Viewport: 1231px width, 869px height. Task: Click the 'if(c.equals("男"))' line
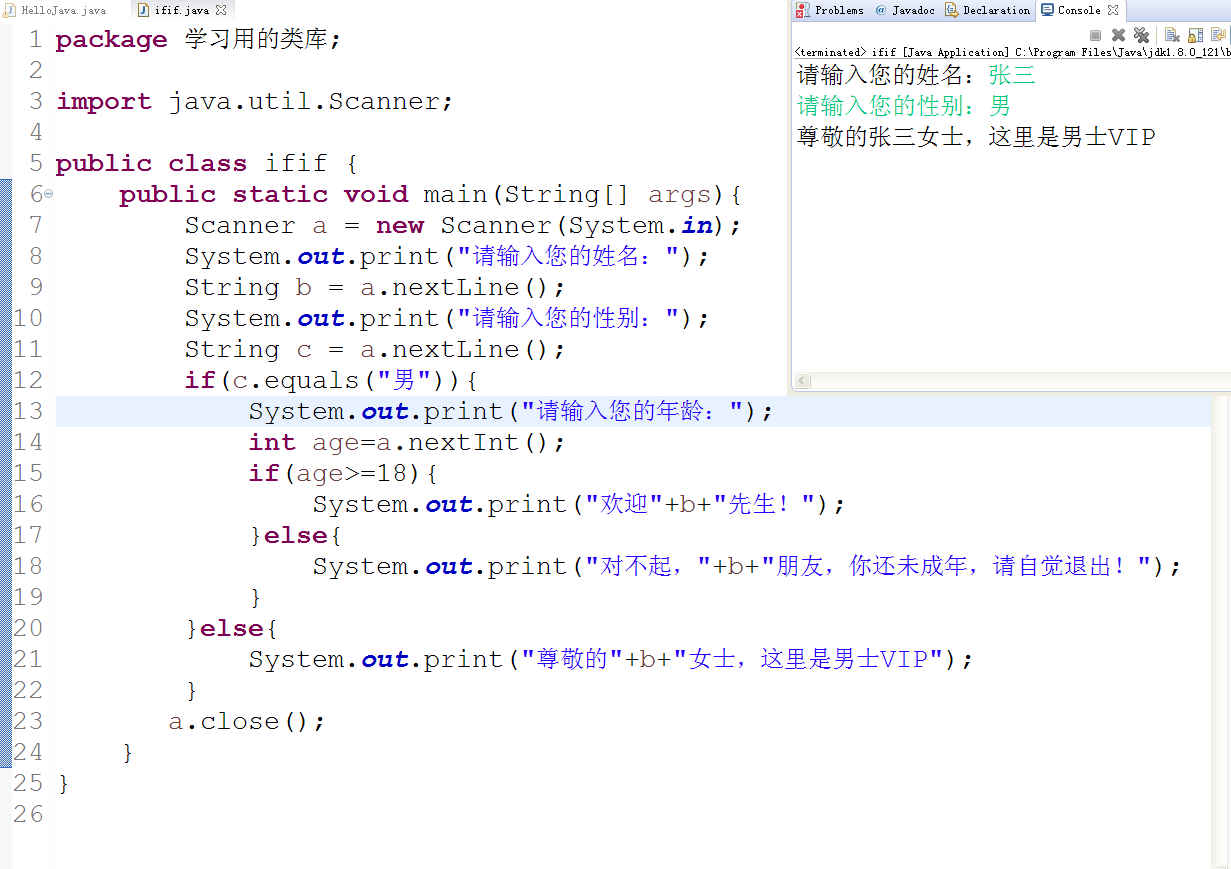332,381
